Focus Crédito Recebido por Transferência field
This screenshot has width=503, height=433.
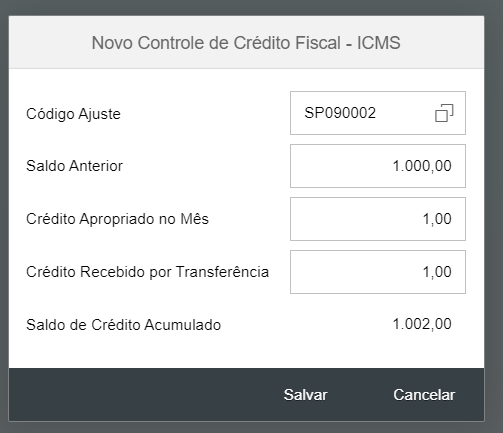[x=378, y=272]
